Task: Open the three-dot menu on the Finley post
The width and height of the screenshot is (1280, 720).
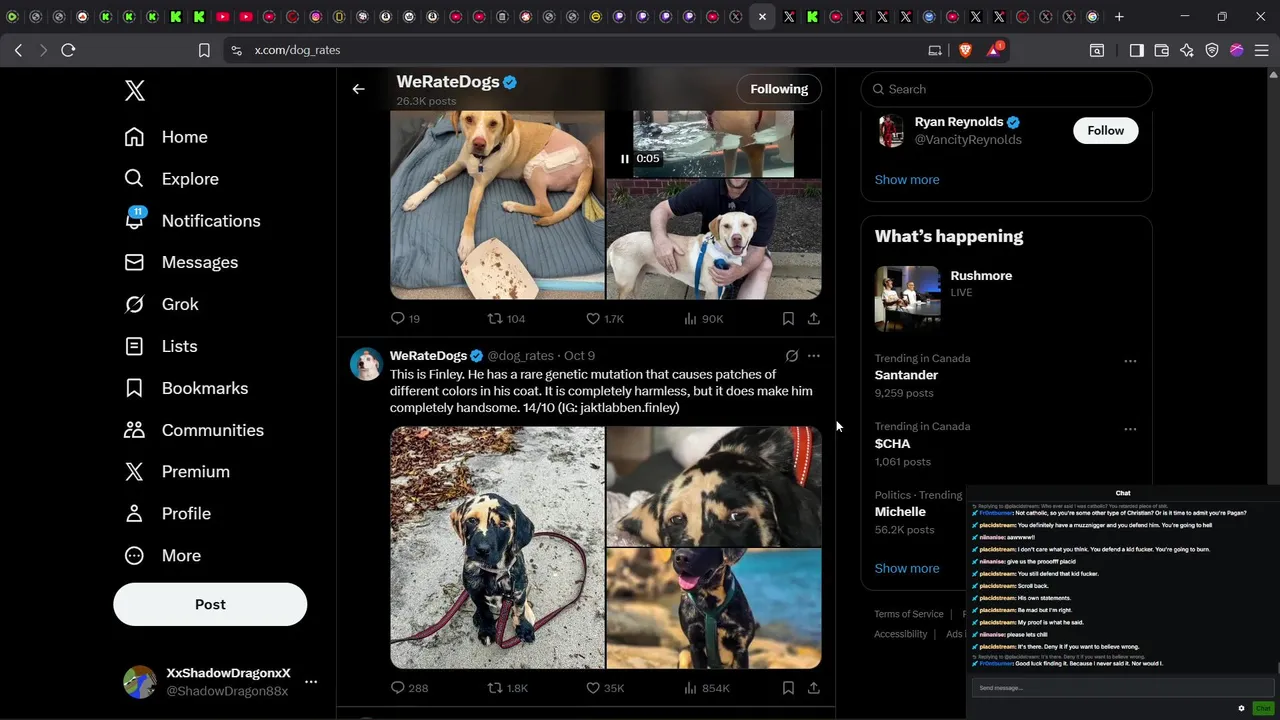Action: pos(814,356)
